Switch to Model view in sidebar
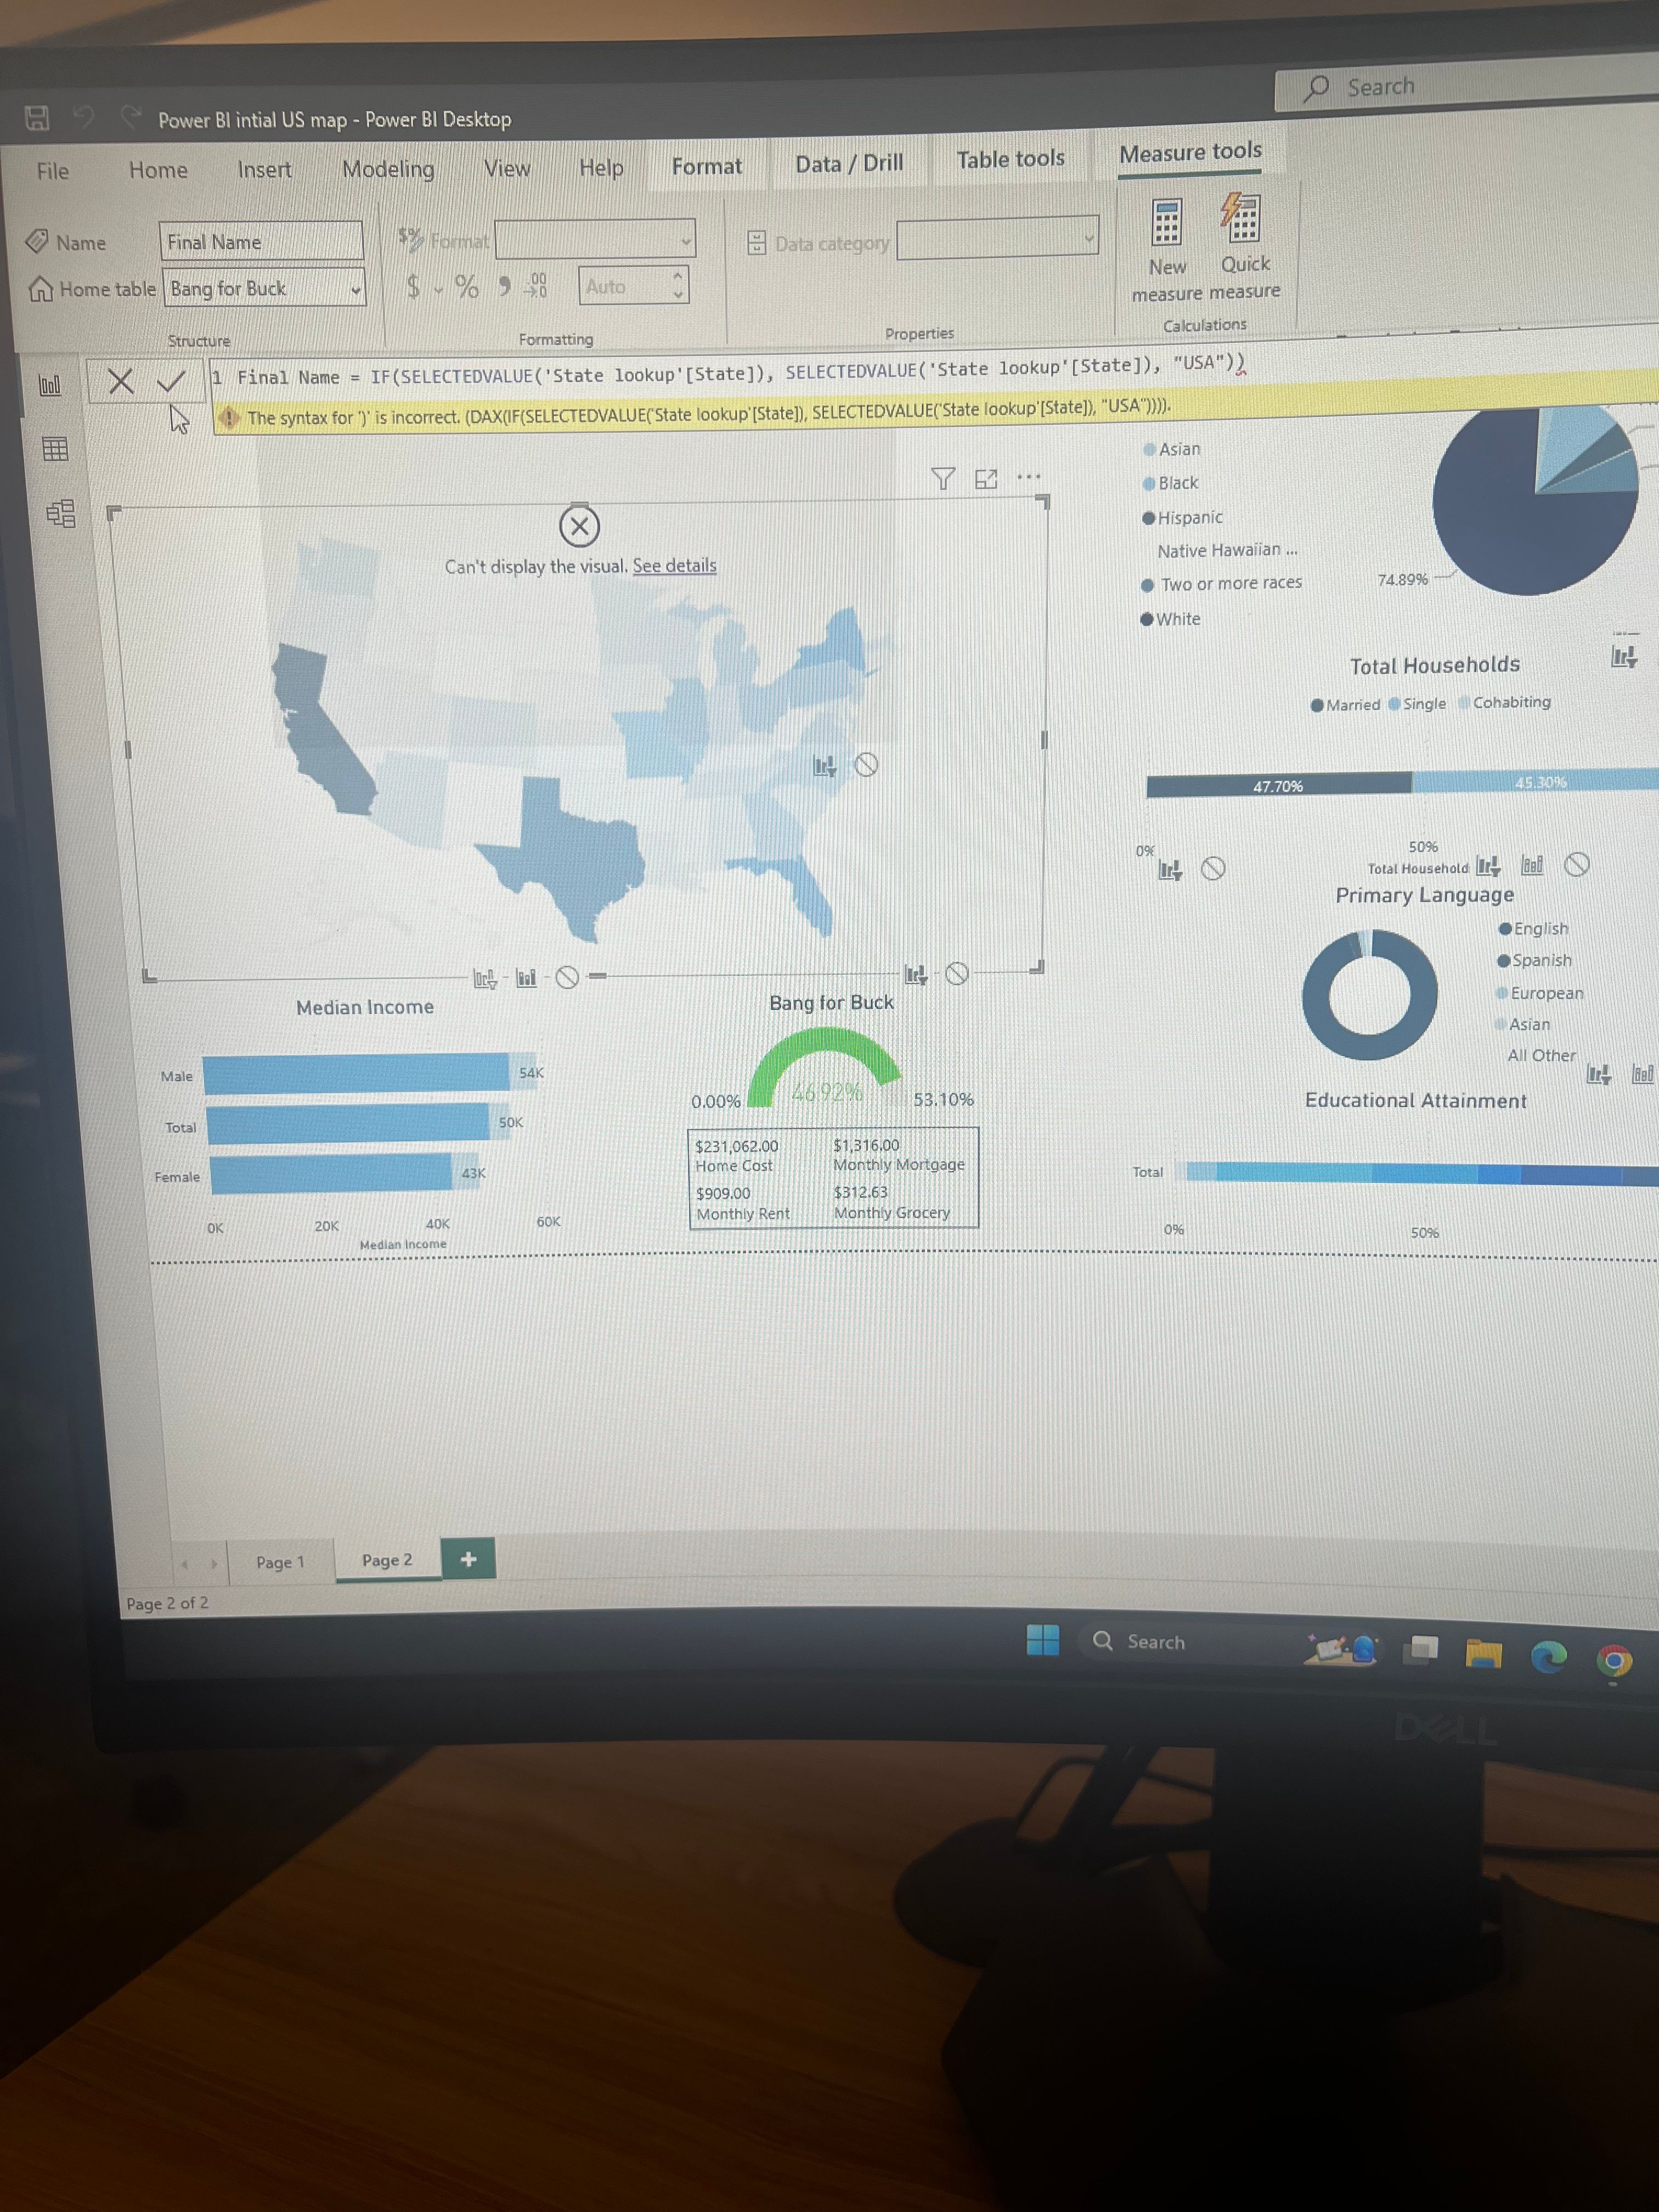This screenshot has width=1659, height=2212. click(x=60, y=514)
